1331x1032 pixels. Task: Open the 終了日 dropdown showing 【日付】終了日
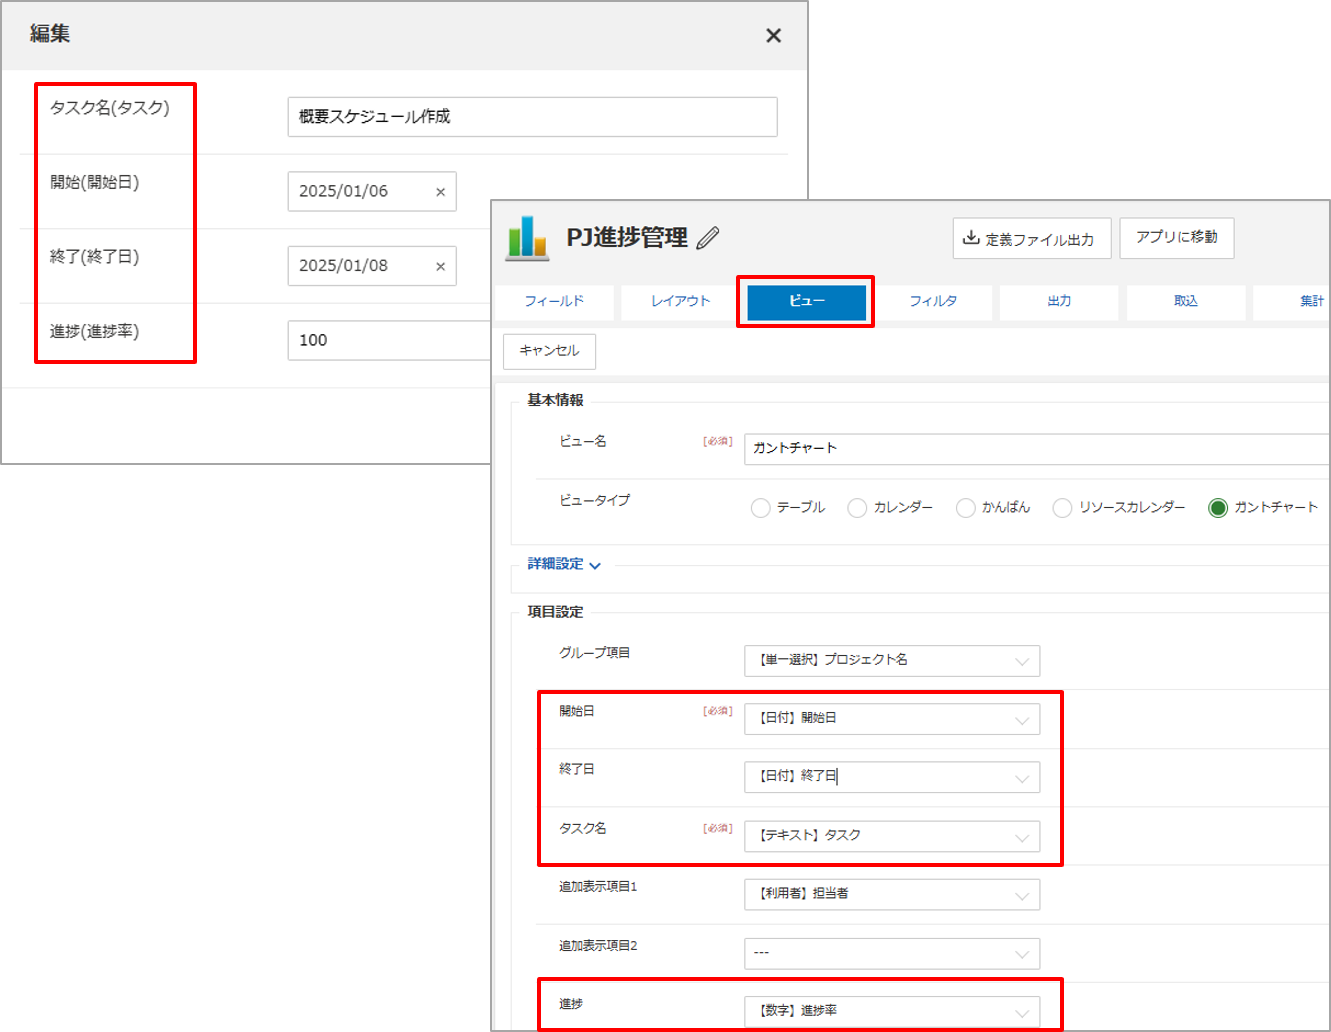coord(892,777)
